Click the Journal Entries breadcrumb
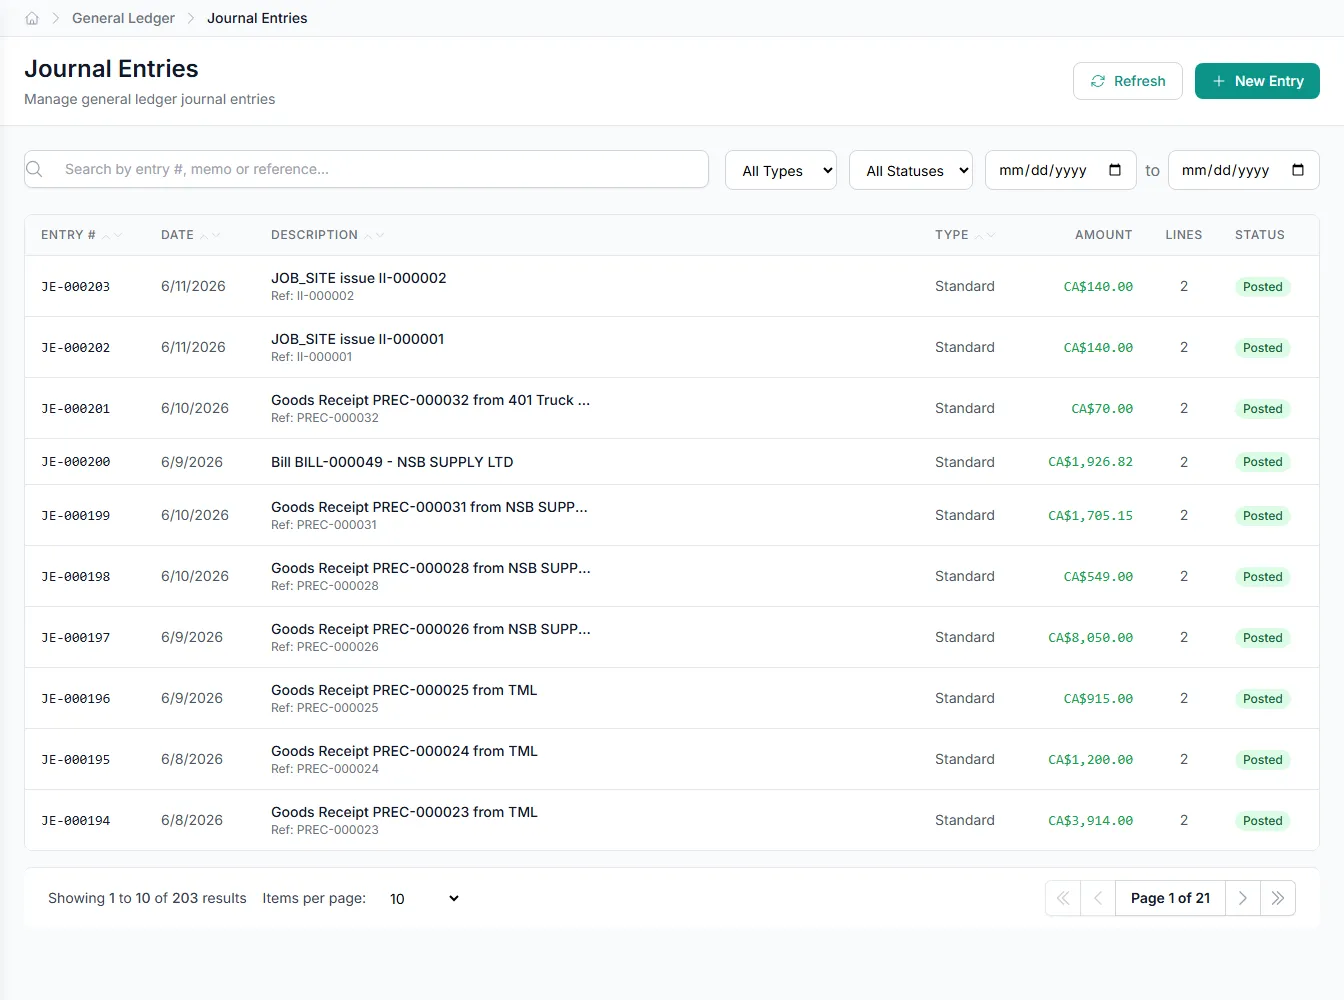The height and width of the screenshot is (1000, 1344). (x=257, y=18)
